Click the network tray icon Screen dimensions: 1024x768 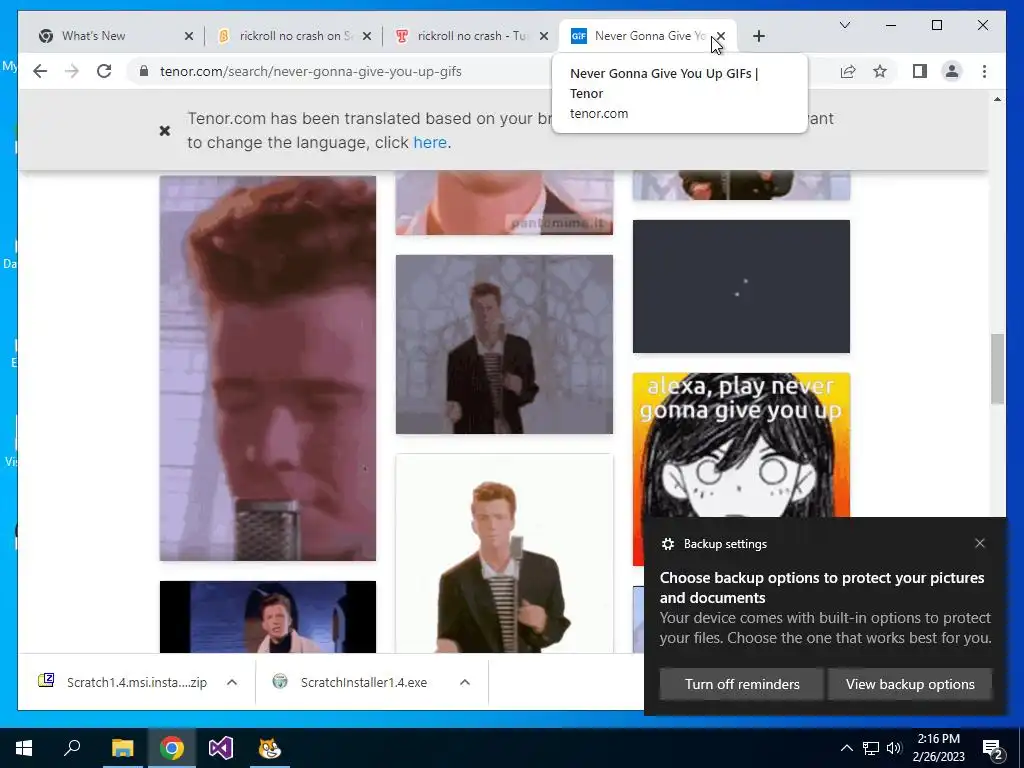tap(871, 748)
